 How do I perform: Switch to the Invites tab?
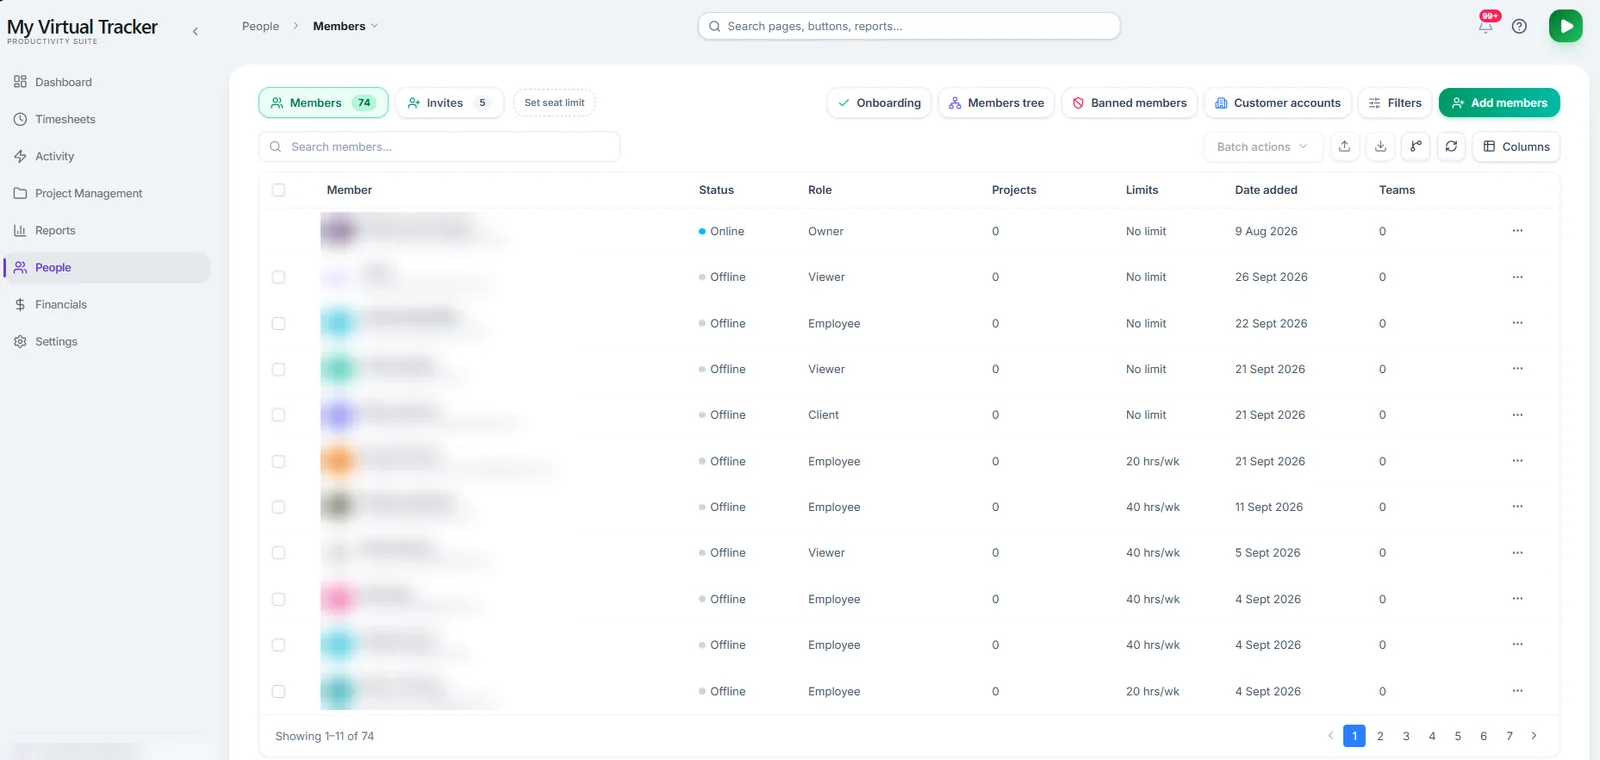click(449, 103)
